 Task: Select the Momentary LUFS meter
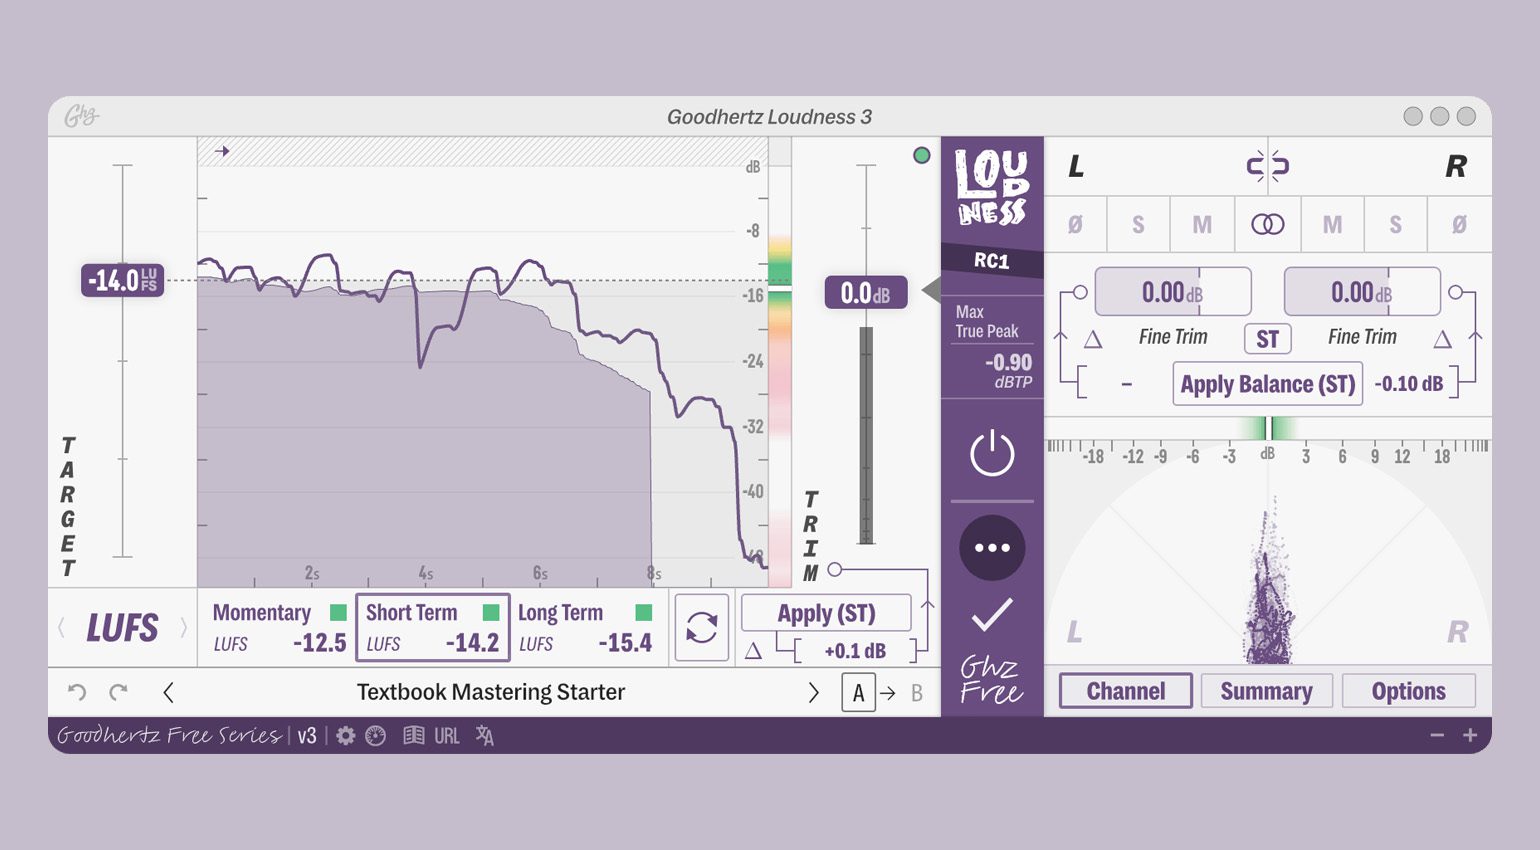tap(278, 627)
